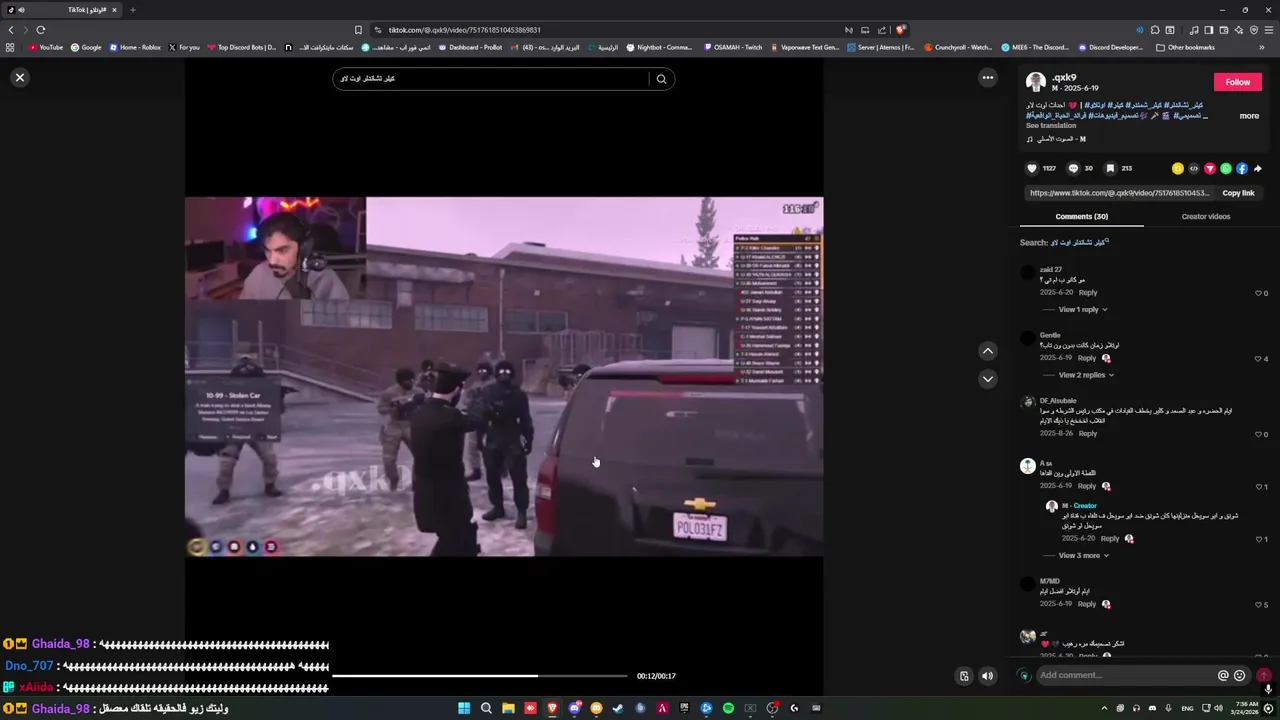
Task: Open comments via speech bubble icon
Action: (x=1073, y=169)
